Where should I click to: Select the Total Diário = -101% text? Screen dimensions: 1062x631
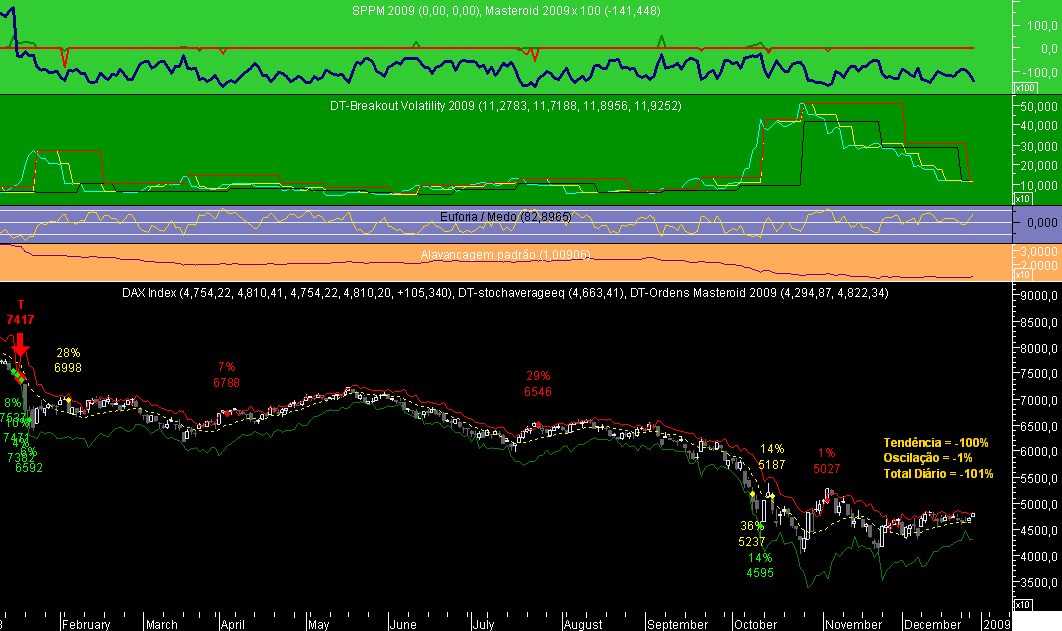pyautogui.click(x=938, y=474)
